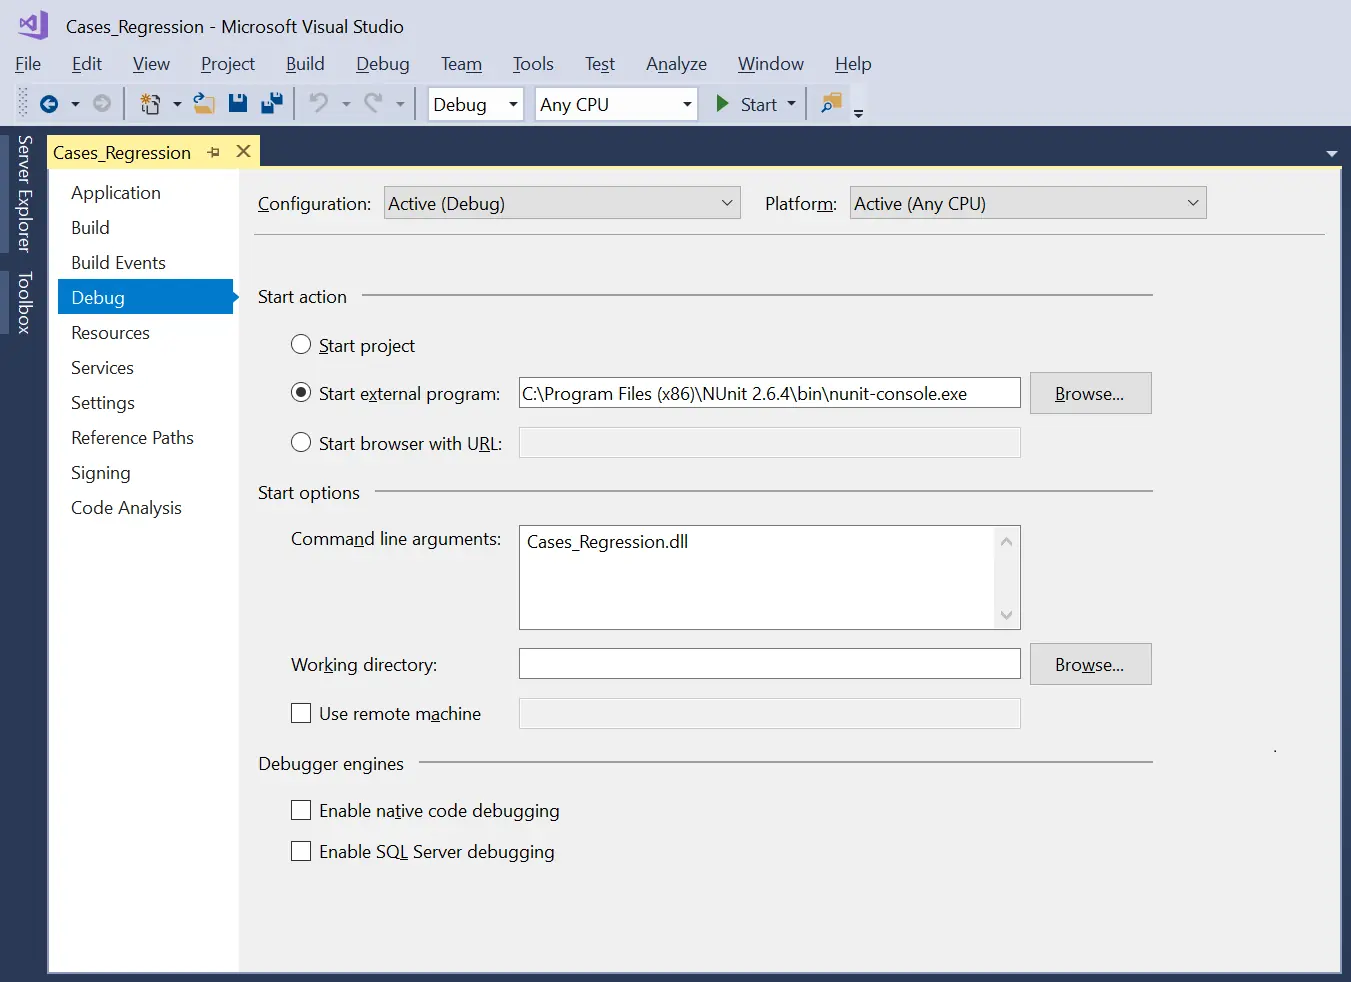The height and width of the screenshot is (982, 1351).
Task: Click the Save All toolbar icon
Action: (271, 103)
